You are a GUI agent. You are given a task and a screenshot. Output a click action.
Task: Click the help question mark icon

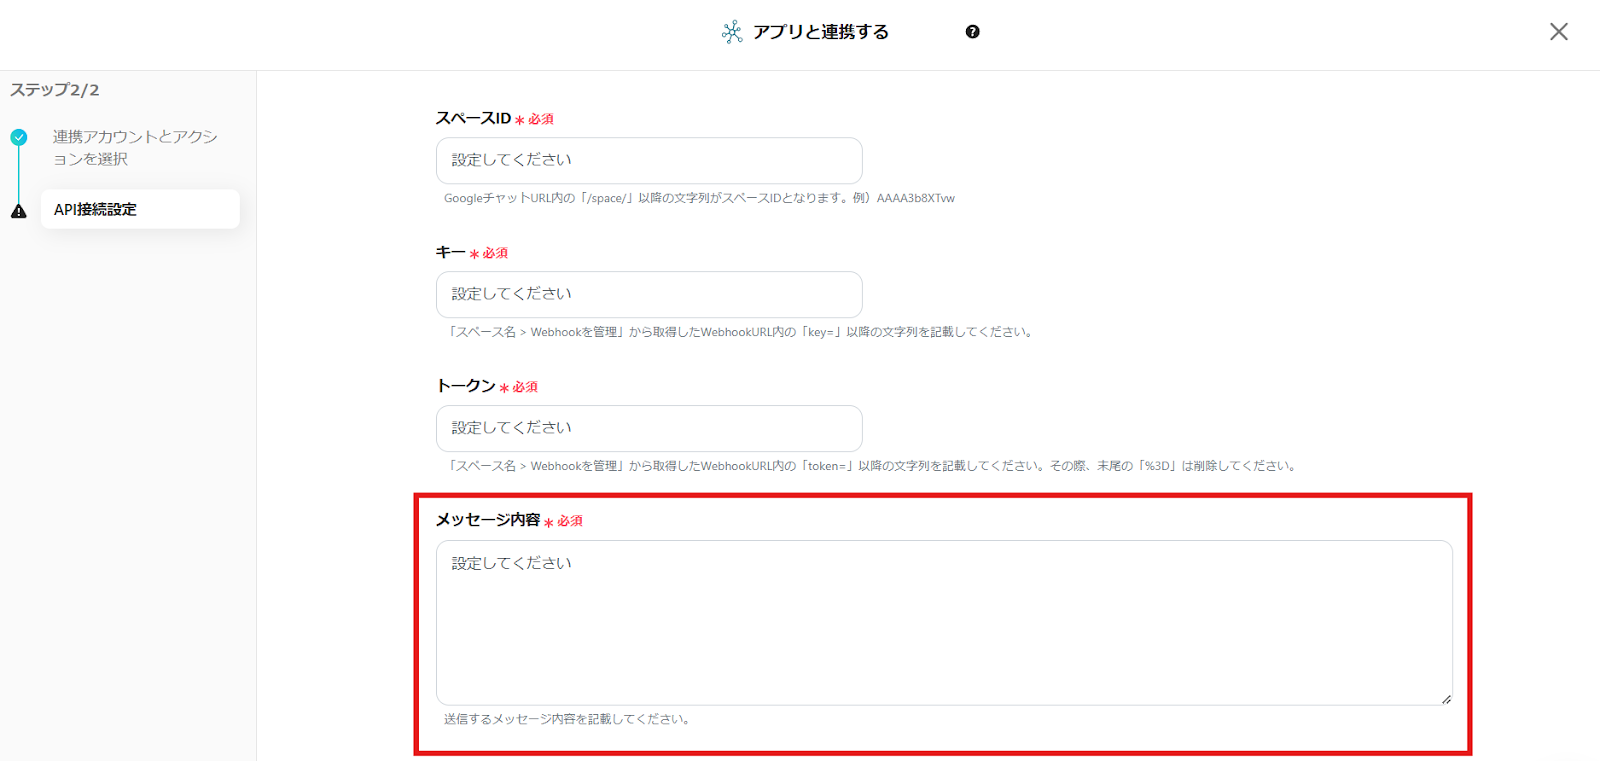point(972,32)
